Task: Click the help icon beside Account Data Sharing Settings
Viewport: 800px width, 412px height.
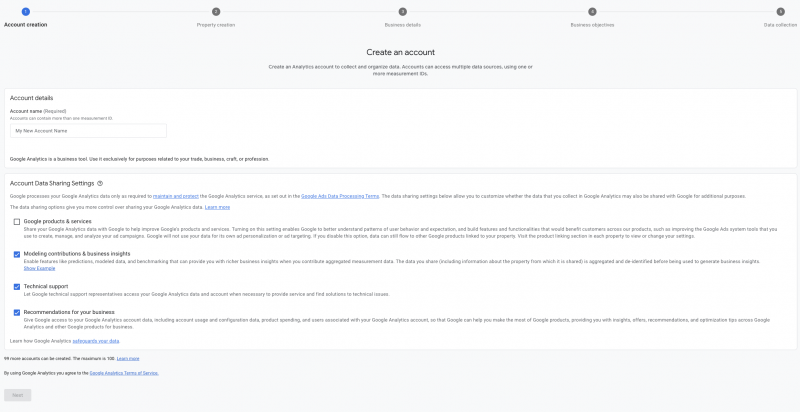Action: coord(100,183)
